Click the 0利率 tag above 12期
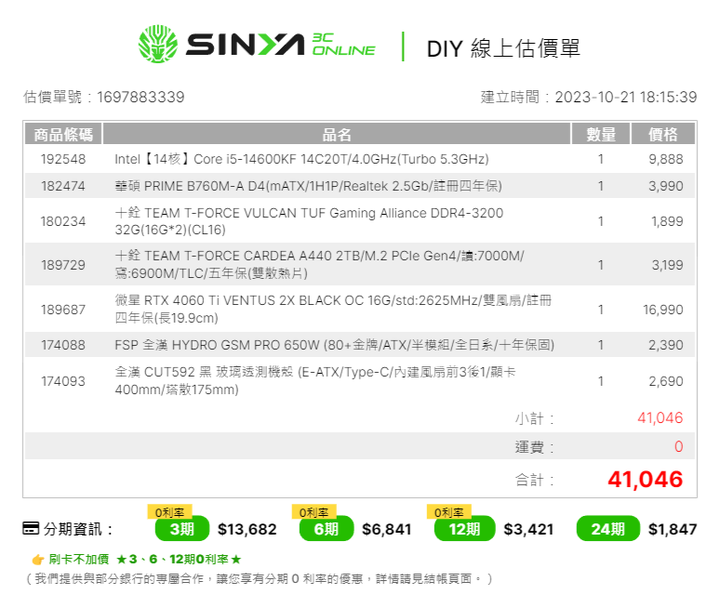 [449, 512]
